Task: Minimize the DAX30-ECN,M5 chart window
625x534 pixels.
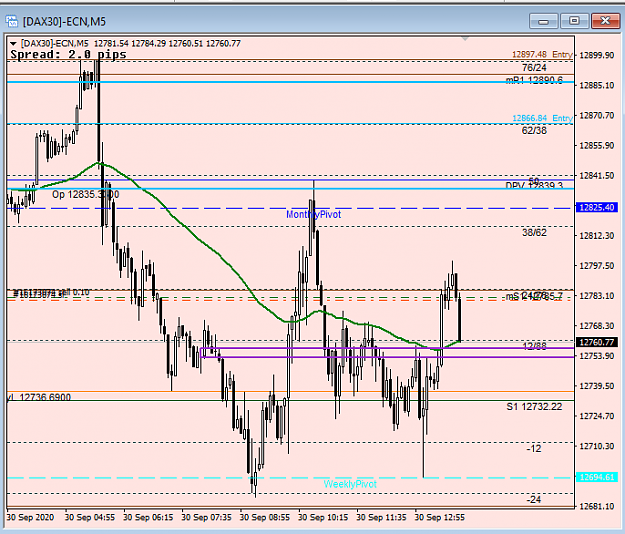Action: coord(543,21)
